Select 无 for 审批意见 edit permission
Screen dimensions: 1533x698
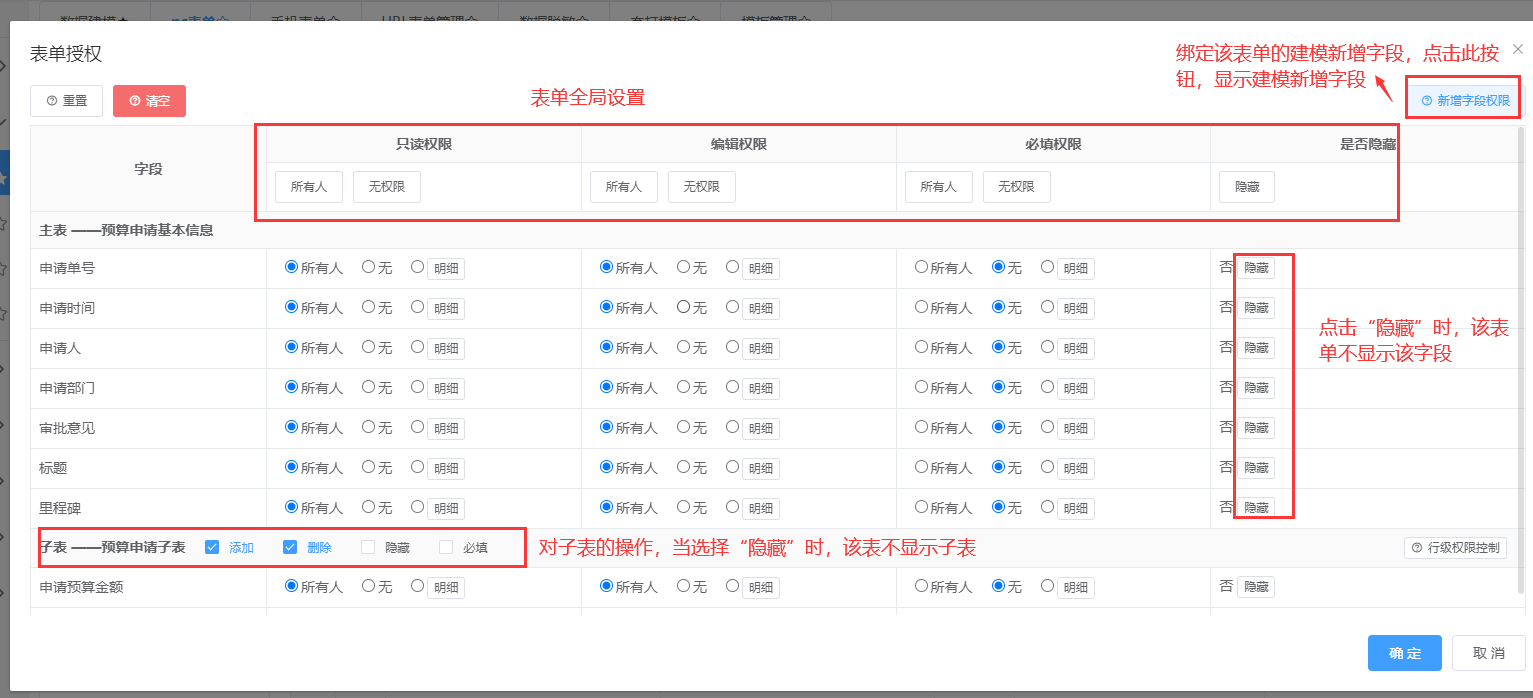[683, 427]
